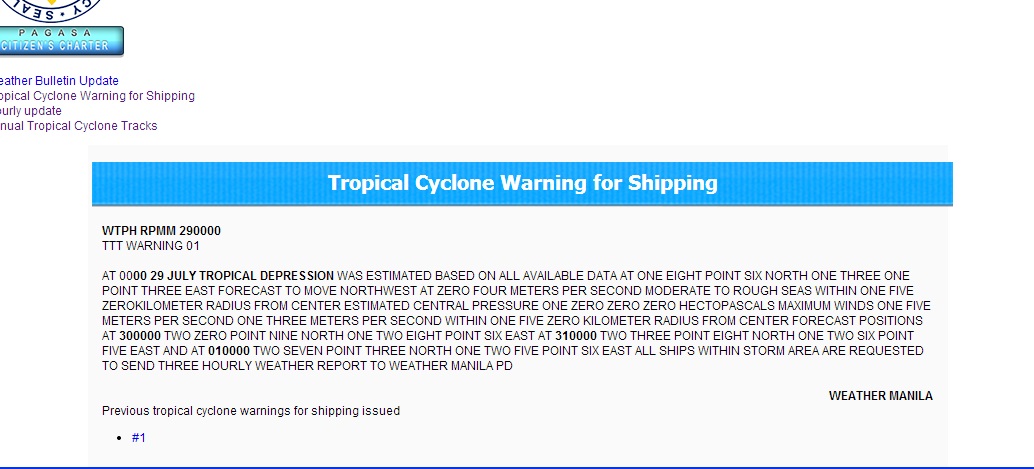
Task: Open Annual Tropical Cyclone Tracks link
Action: click(78, 126)
